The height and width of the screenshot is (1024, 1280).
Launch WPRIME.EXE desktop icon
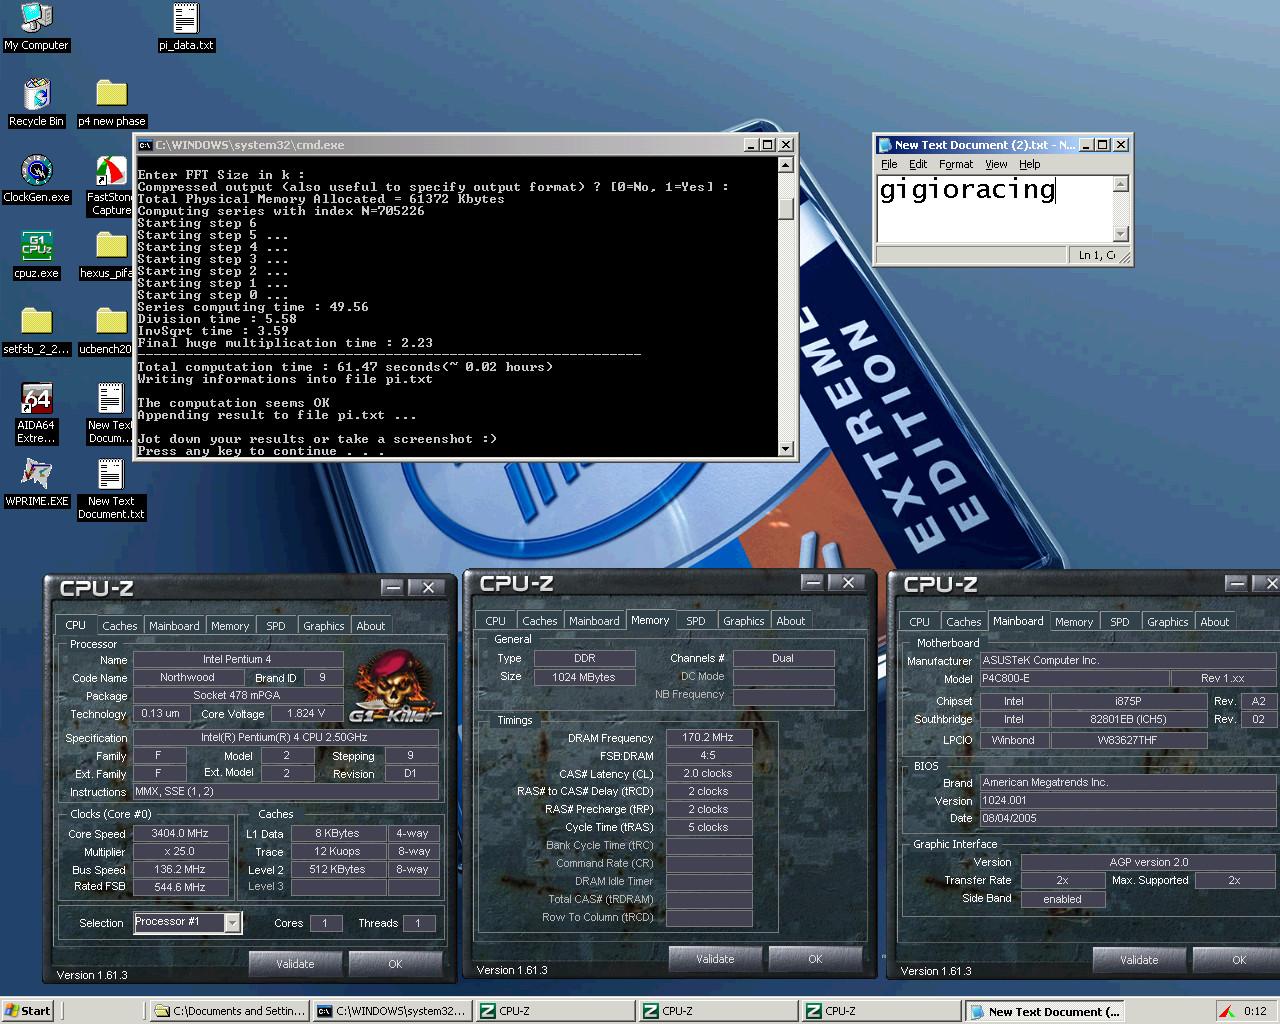click(x=36, y=483)
